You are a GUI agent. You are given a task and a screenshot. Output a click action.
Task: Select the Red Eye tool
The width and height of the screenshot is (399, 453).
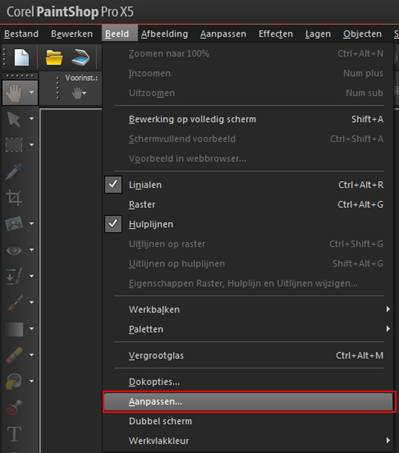[14, 250]
